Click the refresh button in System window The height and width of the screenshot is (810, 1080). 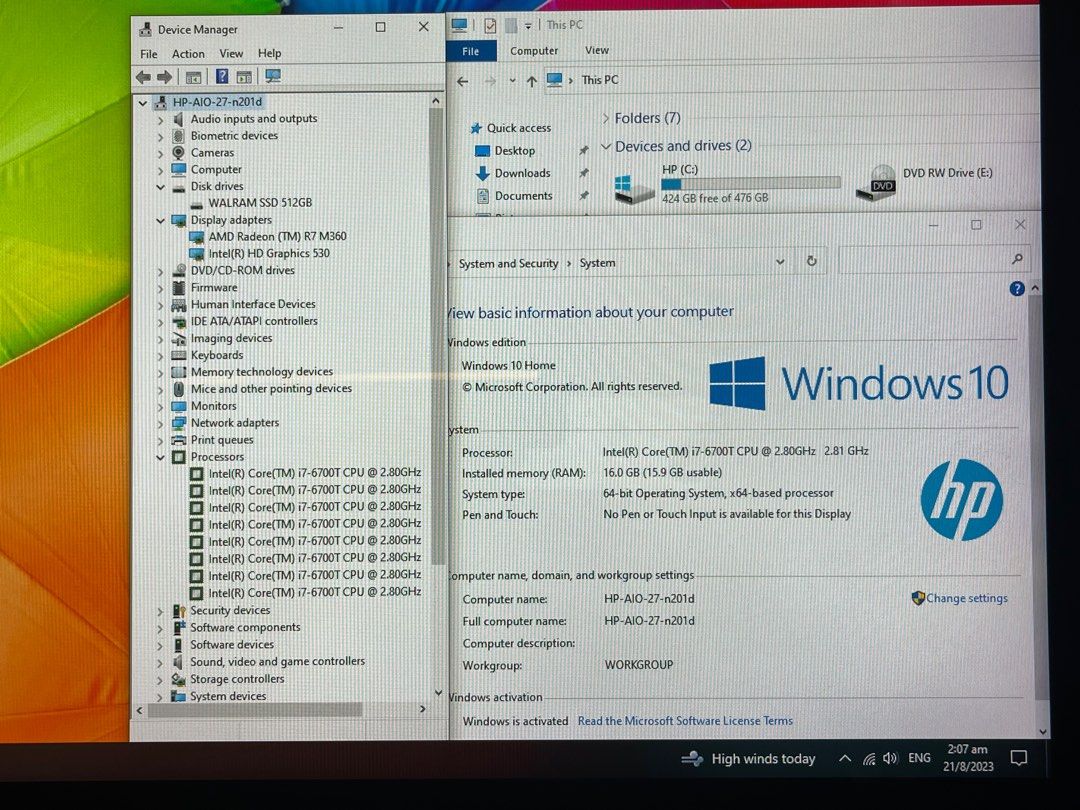[811, 261]
